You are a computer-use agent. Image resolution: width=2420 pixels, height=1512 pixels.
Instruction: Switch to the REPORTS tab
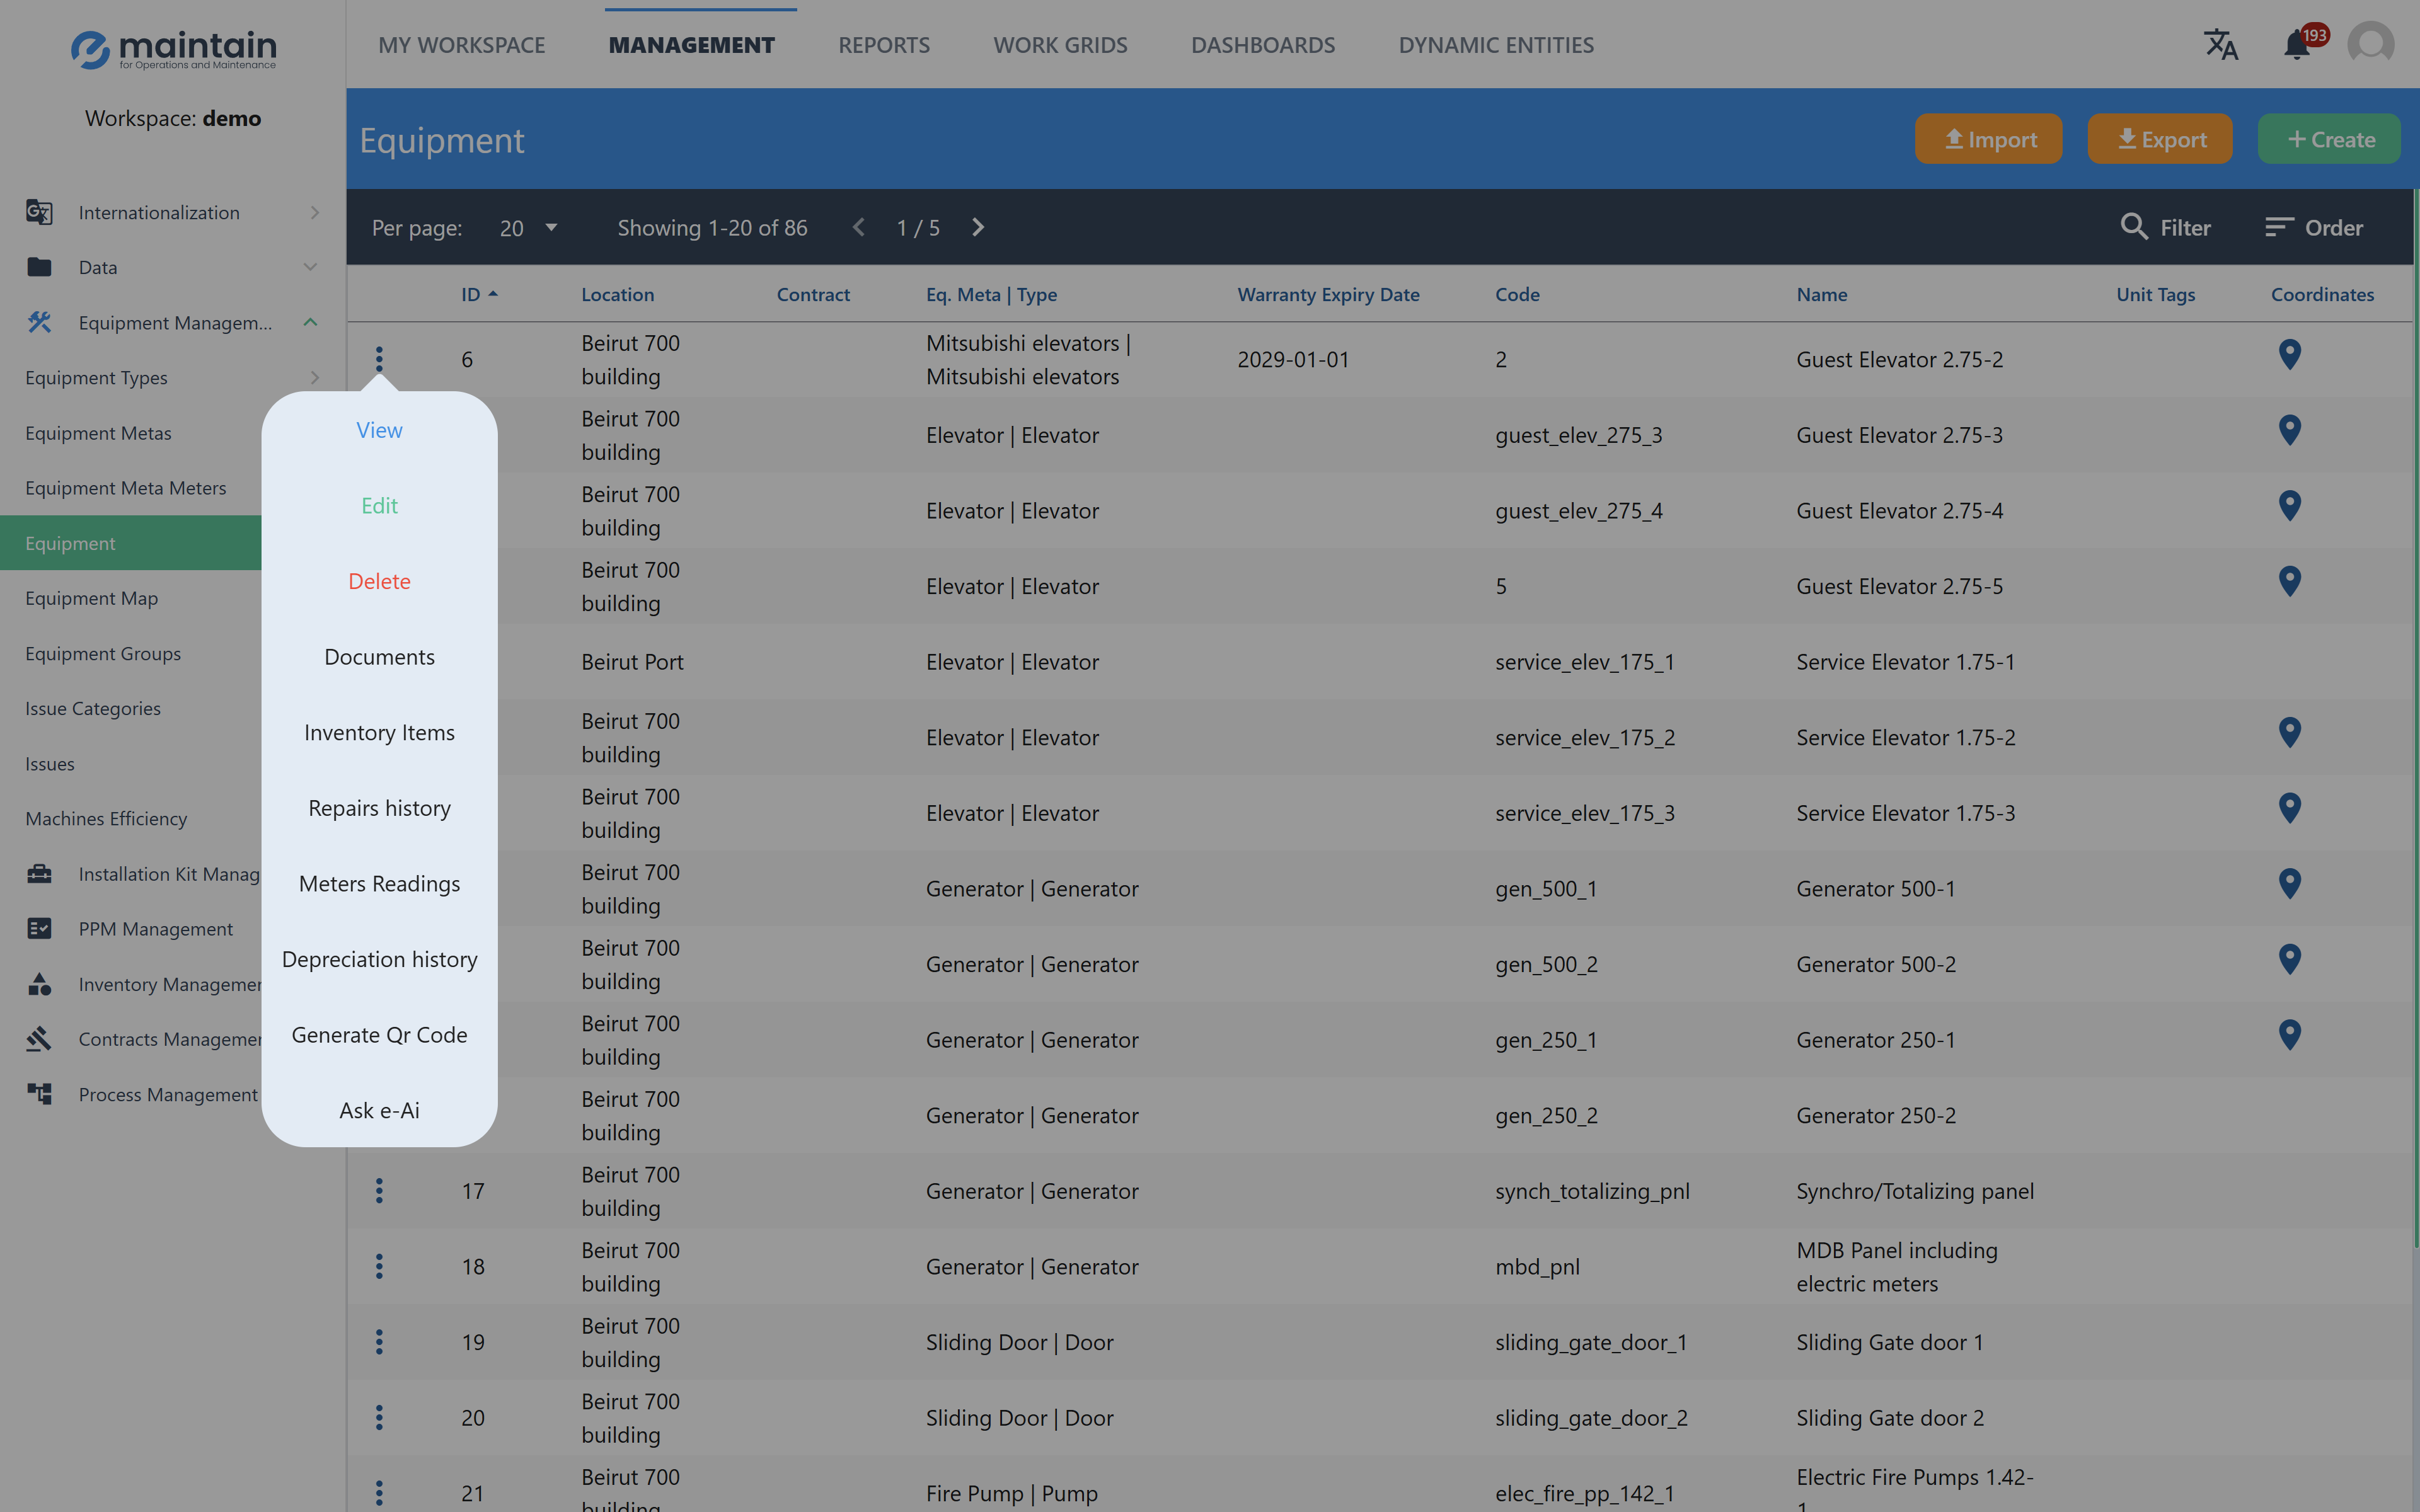883,45
